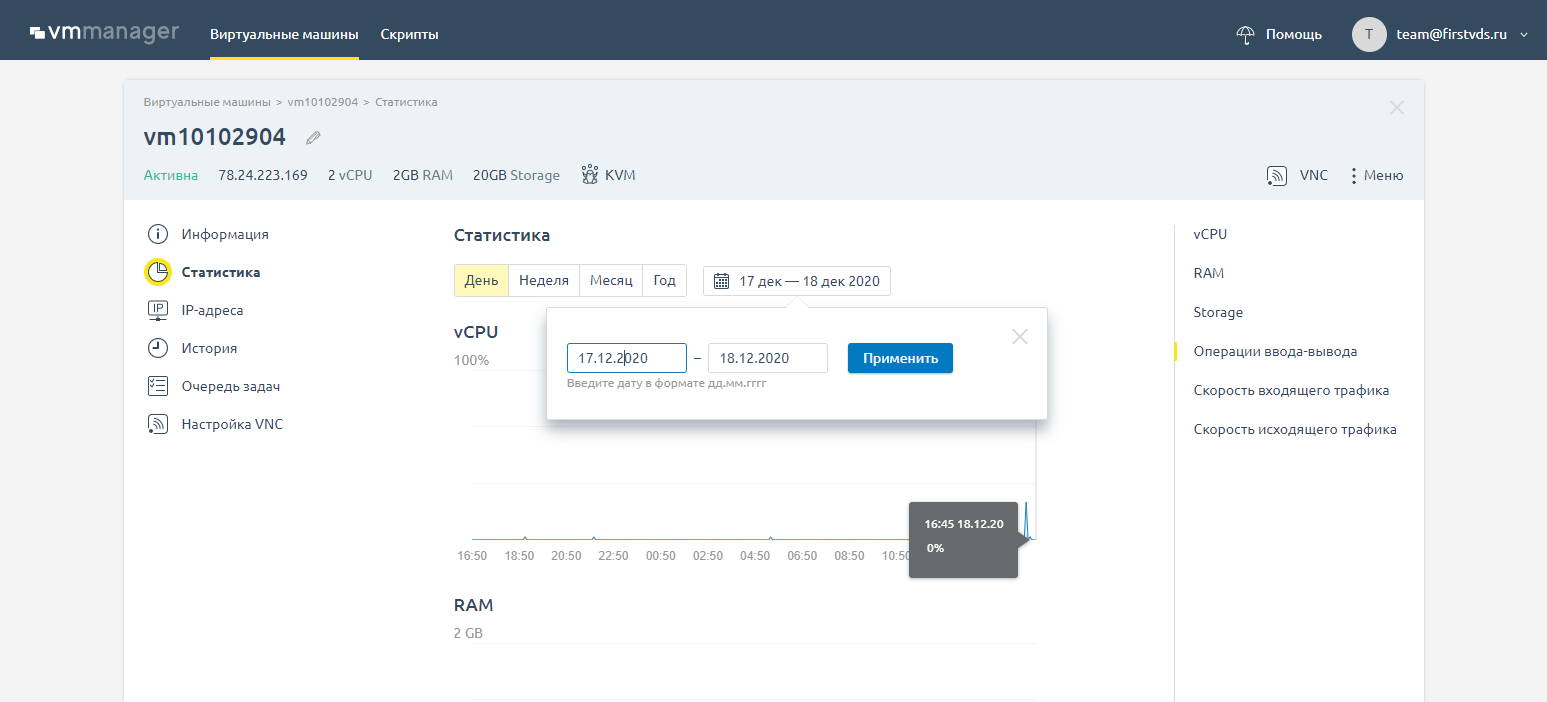Viewport: 1547px width, 702px height.
Task: Open the Информация sidebar item
Action: pyautogui.click(x=225, y=234)
